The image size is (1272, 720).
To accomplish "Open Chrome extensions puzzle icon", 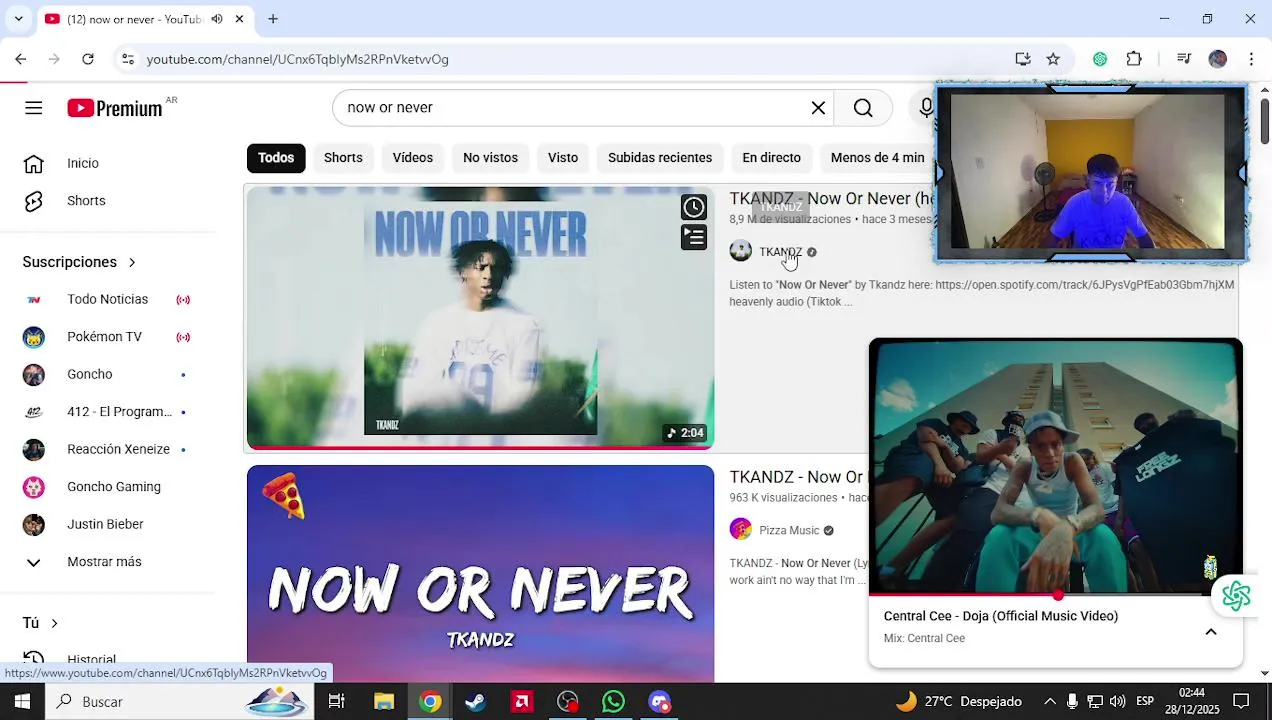I will (x=1134, y=59).
